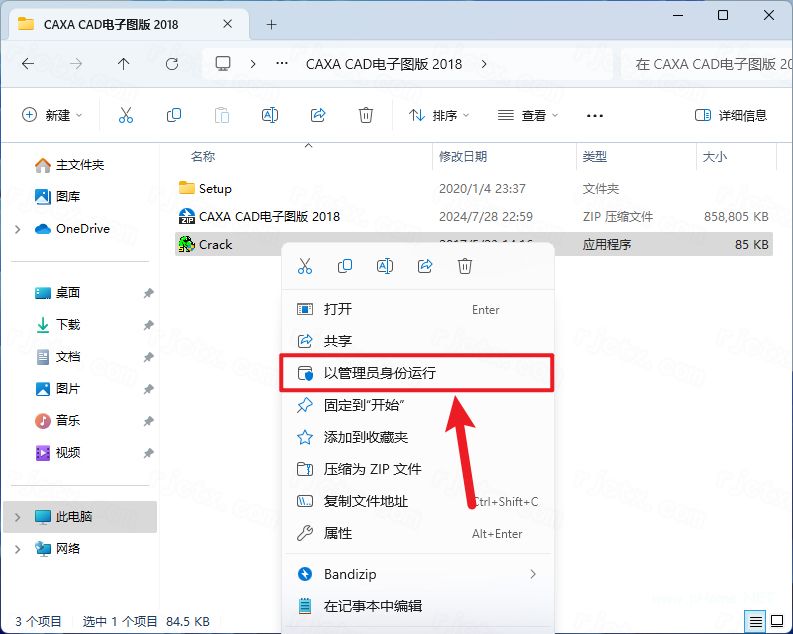Click the pin icon beside 音乐
This screenshot has width=793, height=634.
point(148,421)
